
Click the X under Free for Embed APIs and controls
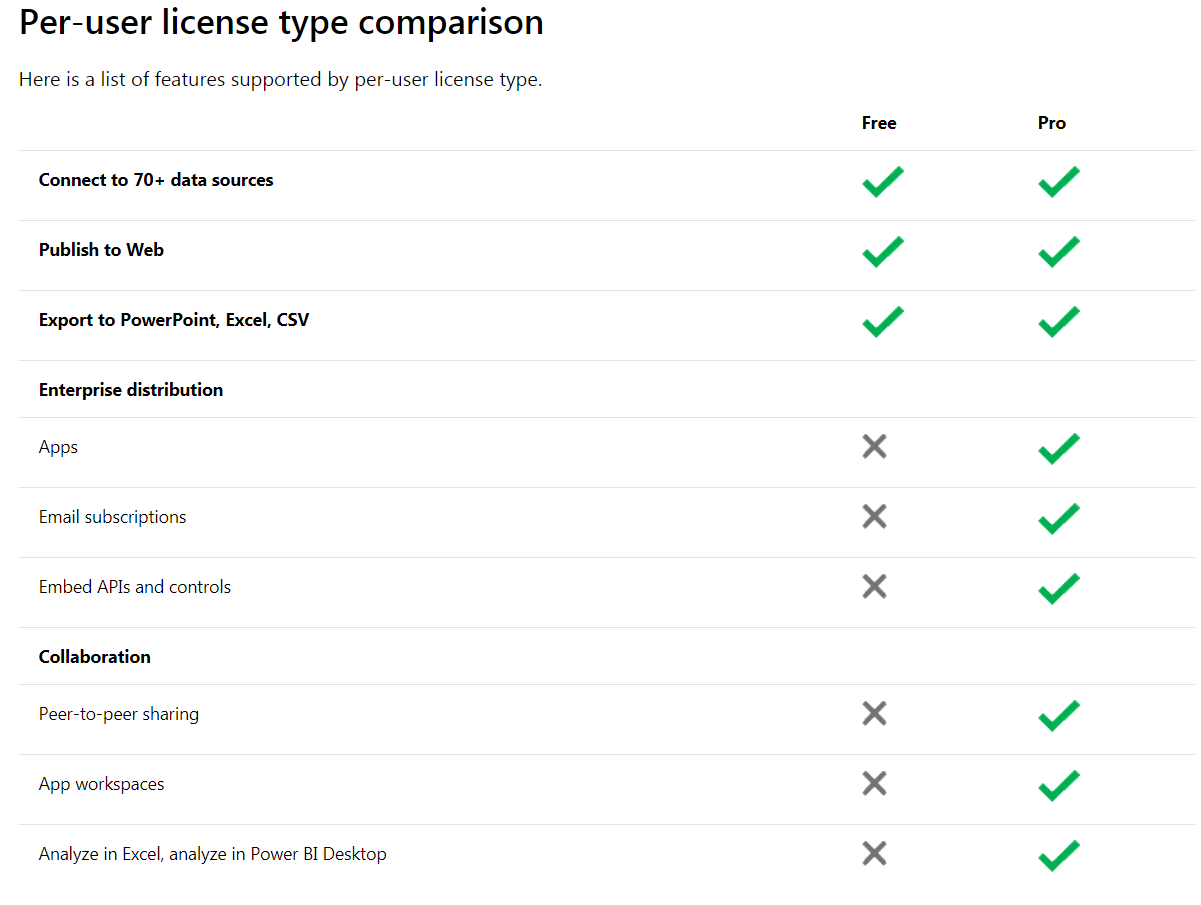(874, 586)
